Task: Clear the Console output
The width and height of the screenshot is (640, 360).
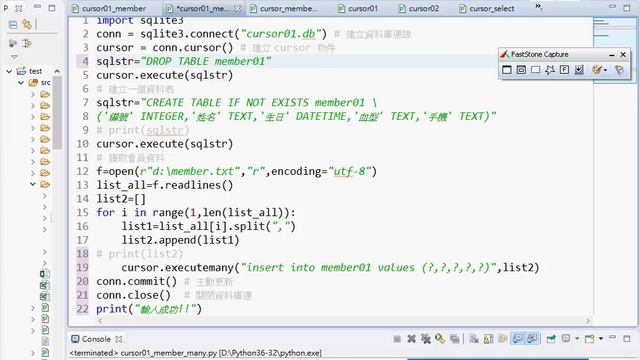Action: (473, 339)
